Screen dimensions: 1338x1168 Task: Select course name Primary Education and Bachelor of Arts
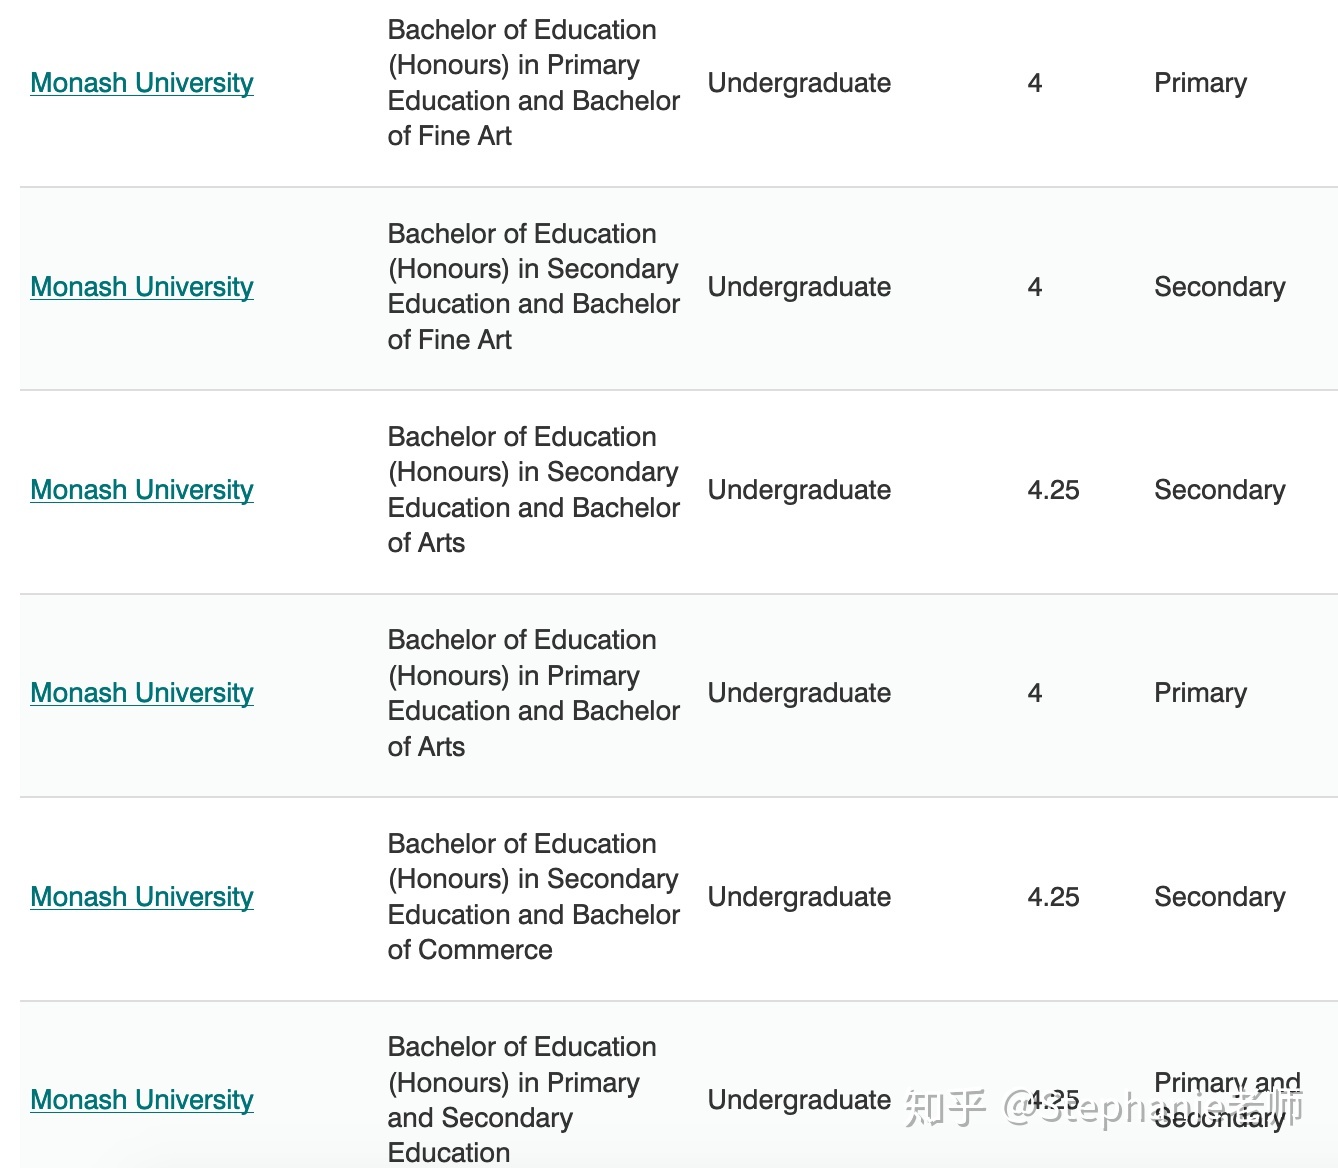[534, 693]
